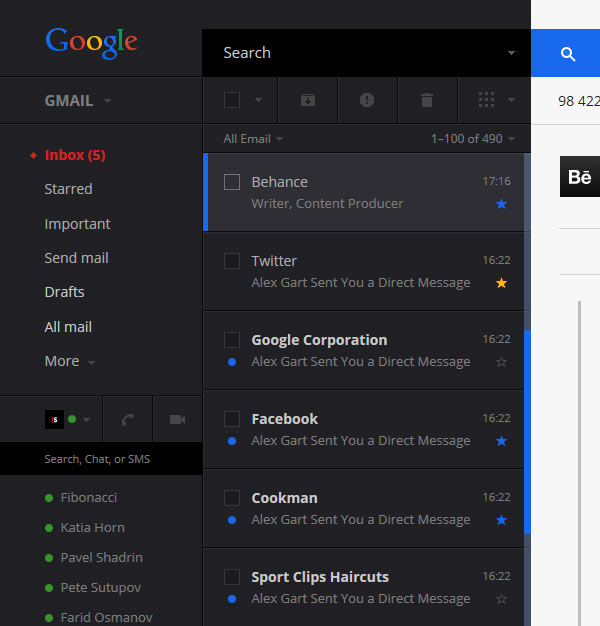Click the Search, Chat, or SMS field
Screen dimensions: 600x626
[x=101, y=459]
